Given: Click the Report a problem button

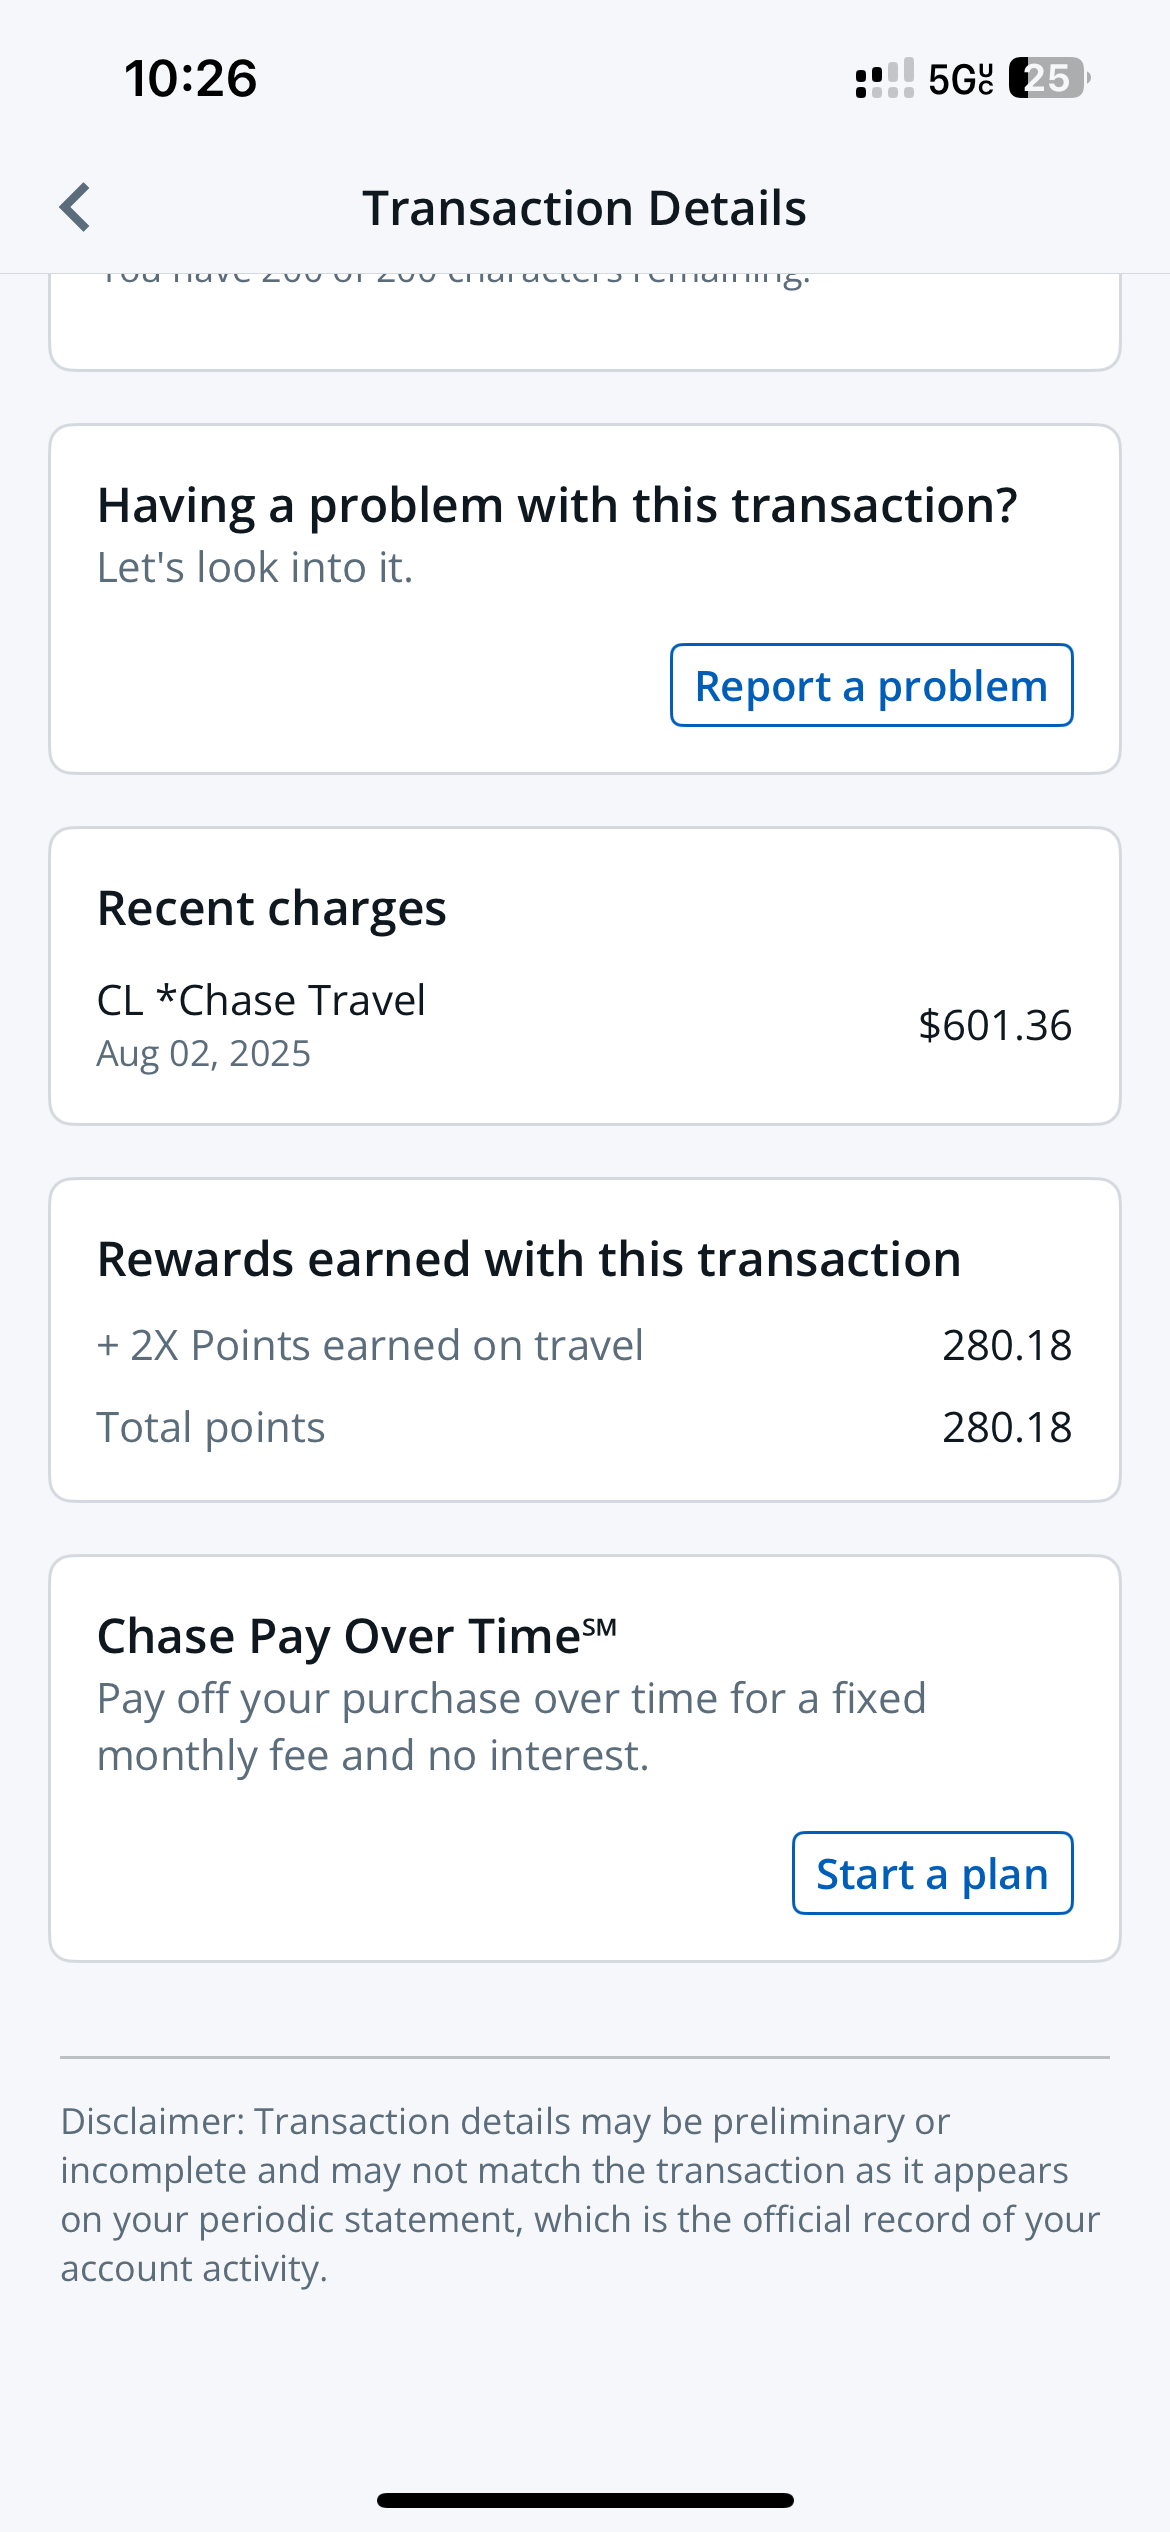Looking at the screenshot, I should coord(871,686).
